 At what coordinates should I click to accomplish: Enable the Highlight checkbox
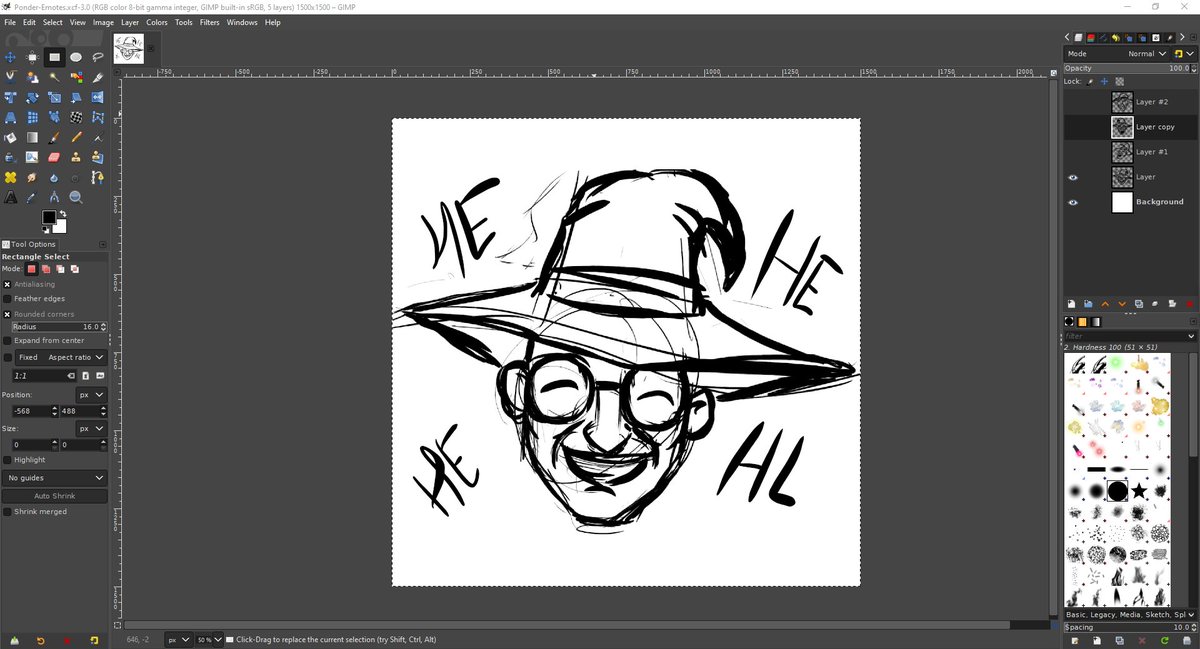tap(7, 460)
